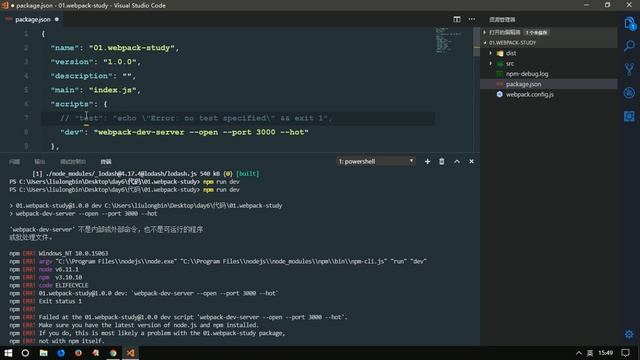The image size is (640, 360).
Task: Split the editor with the split icon
Action: point(457,19)
